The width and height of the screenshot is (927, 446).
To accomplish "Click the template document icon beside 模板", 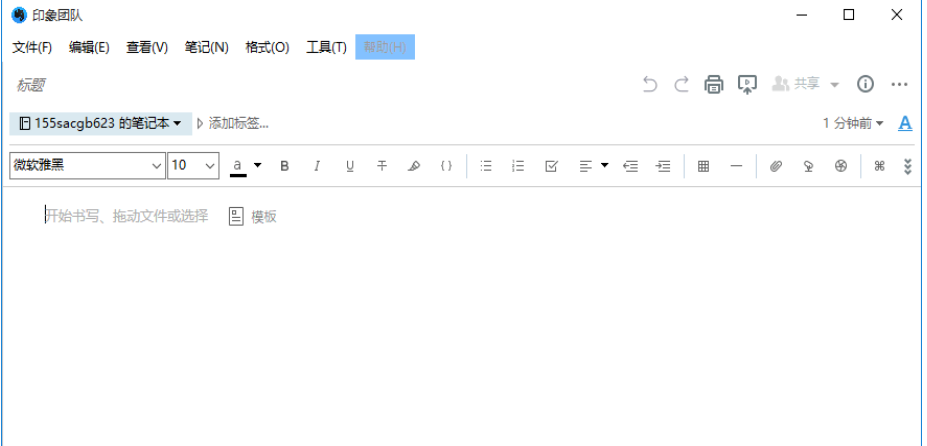I will [x=236, y=216].
